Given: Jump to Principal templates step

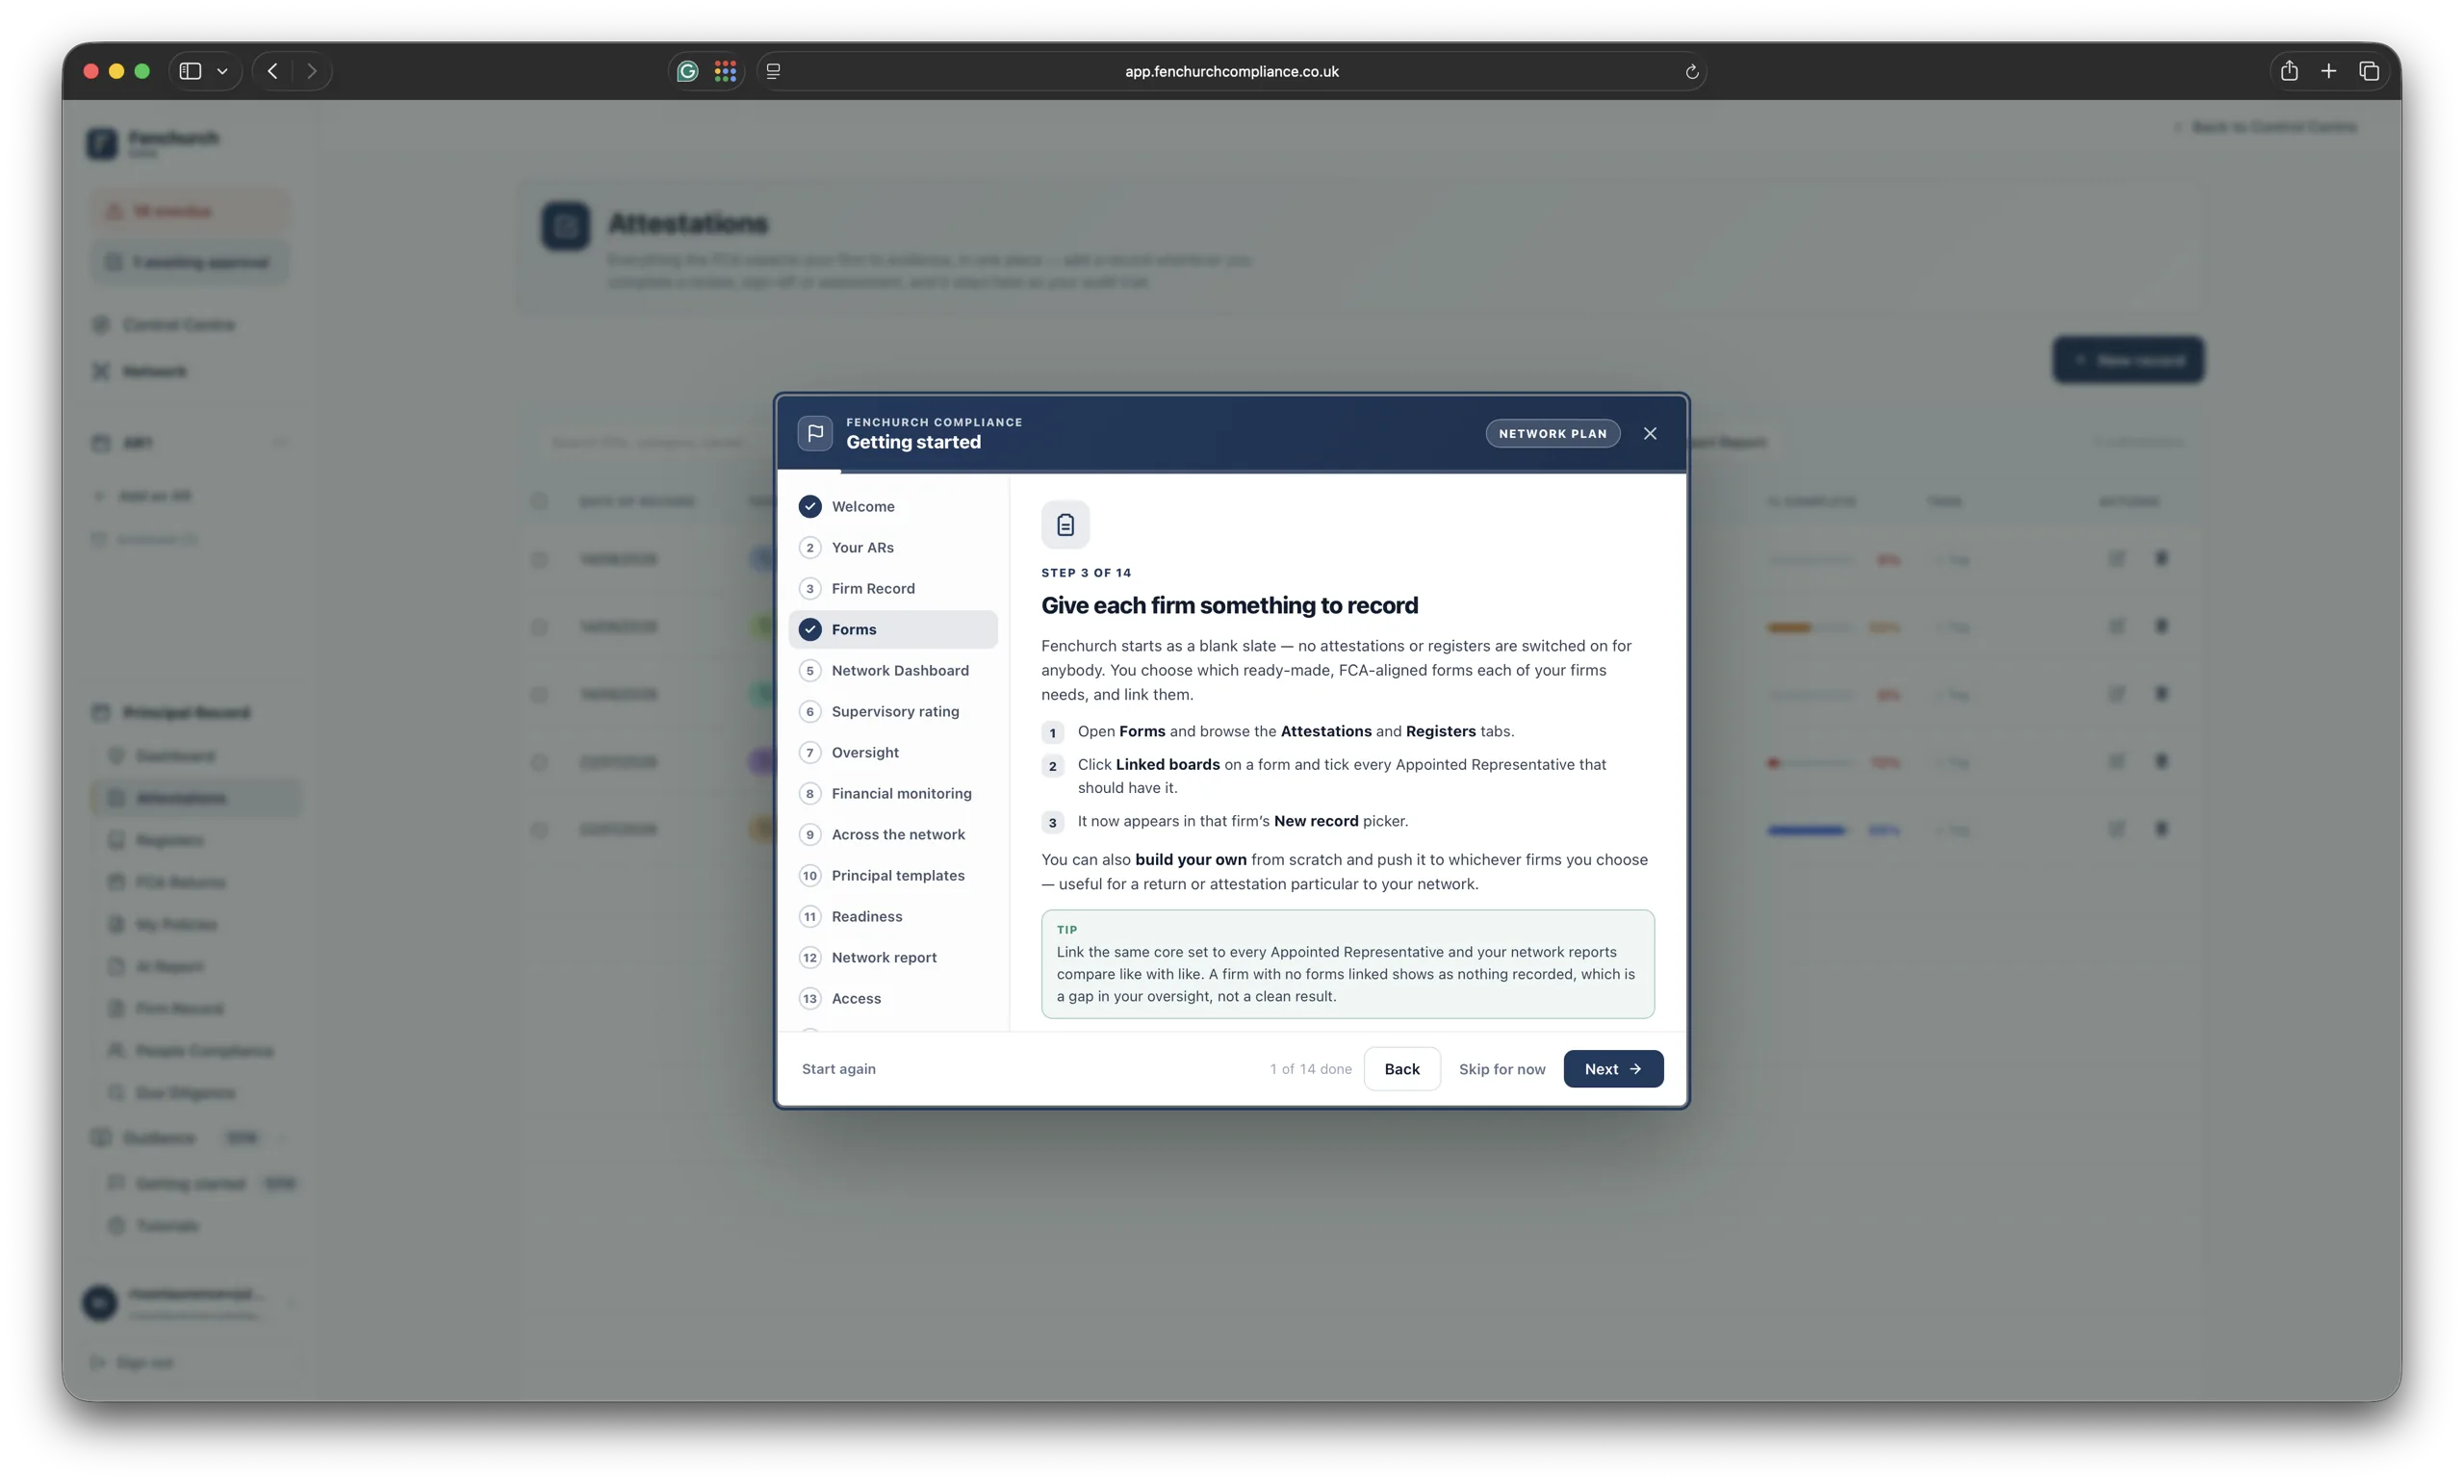Looking at the screenshot, I should click(x=893, y=875).
